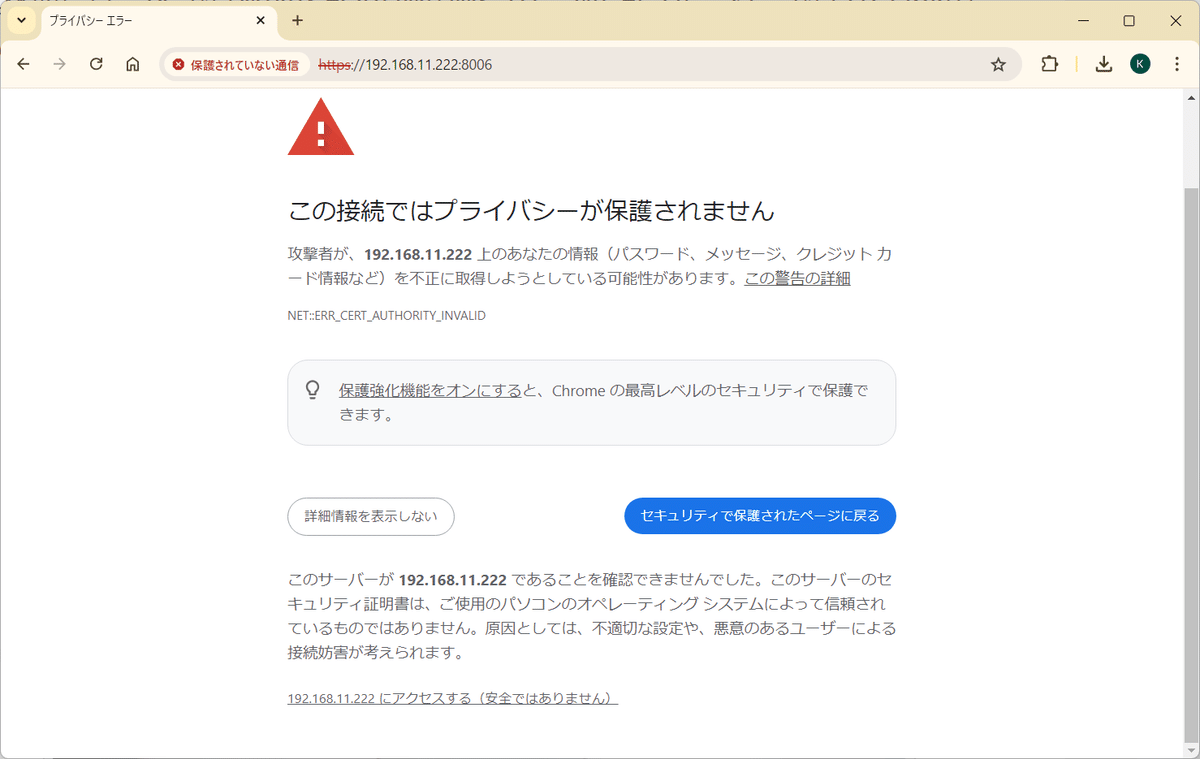Open a new tab with plus button

click(297, 21)
